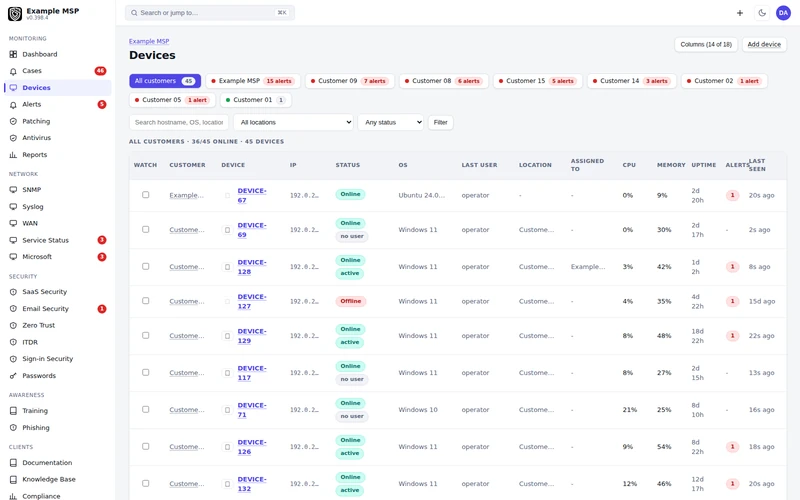The image size is (800, 500).
Task: Filter by Customer 02 chip
Action: click(724, 81)
